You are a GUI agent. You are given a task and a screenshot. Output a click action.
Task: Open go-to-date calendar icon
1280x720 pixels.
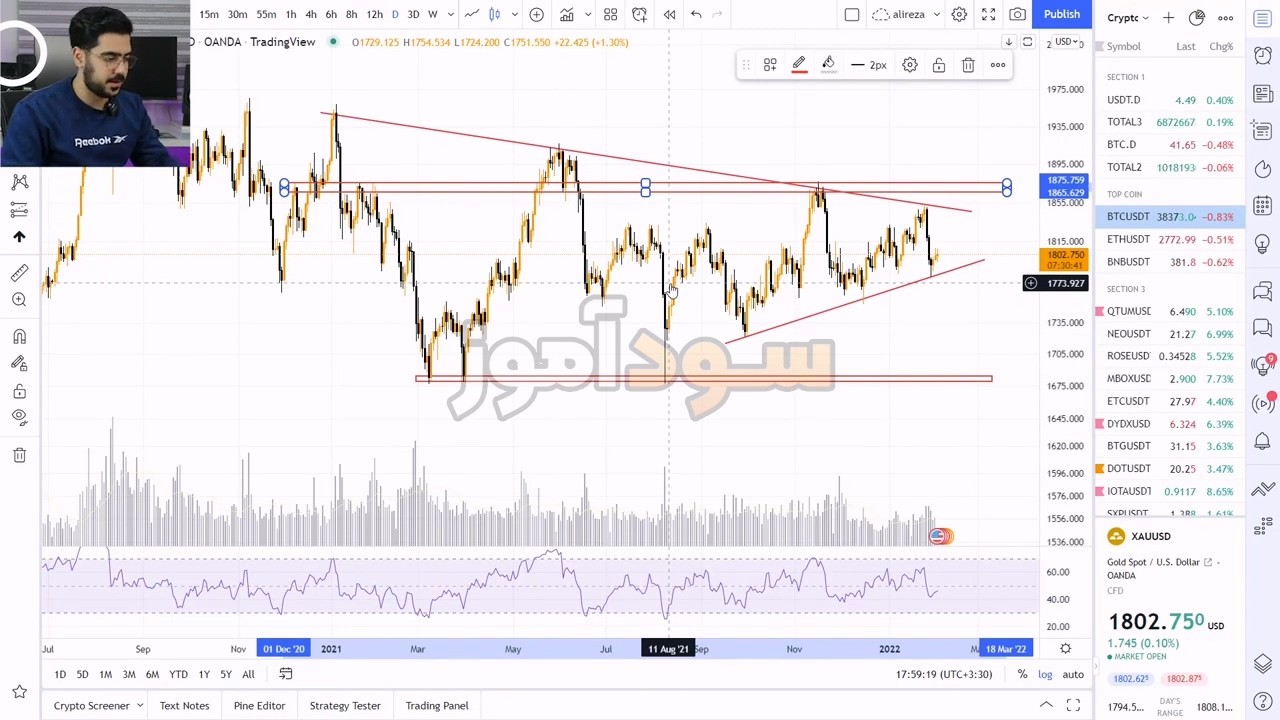[286, 675]
